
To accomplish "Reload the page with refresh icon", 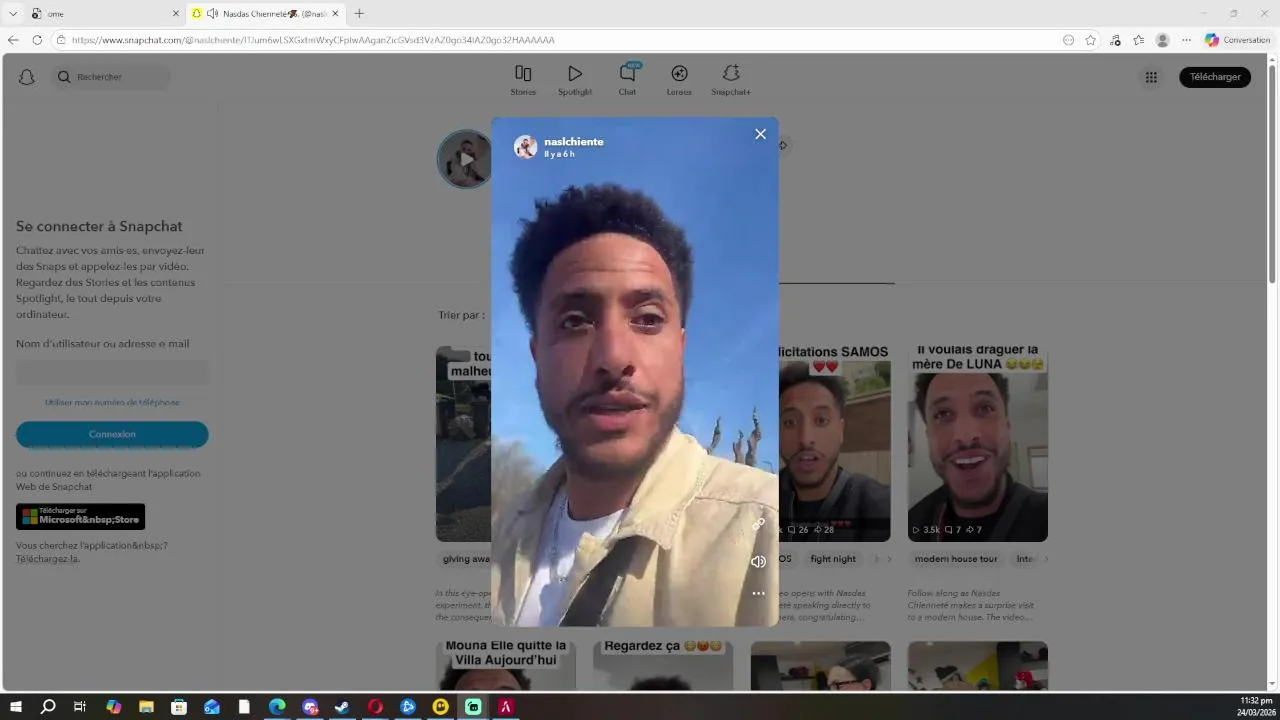I will pos(37,40).
